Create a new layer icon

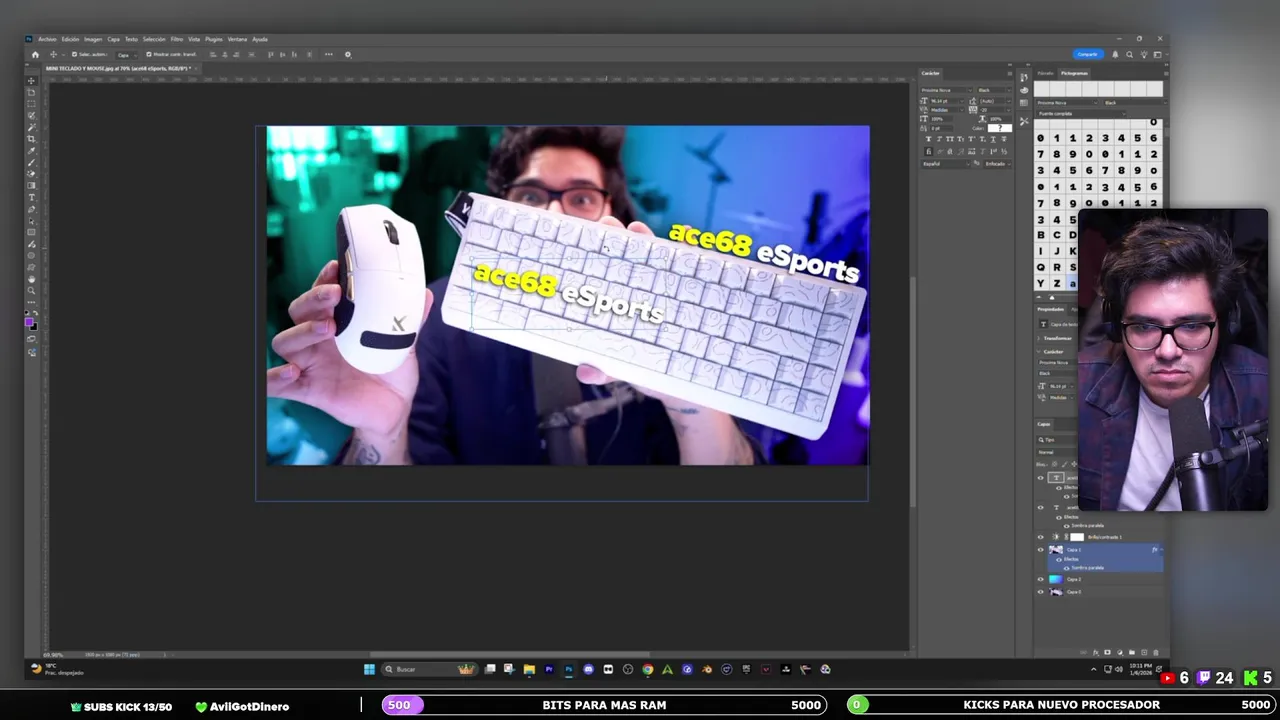[x=1144, y=652]
